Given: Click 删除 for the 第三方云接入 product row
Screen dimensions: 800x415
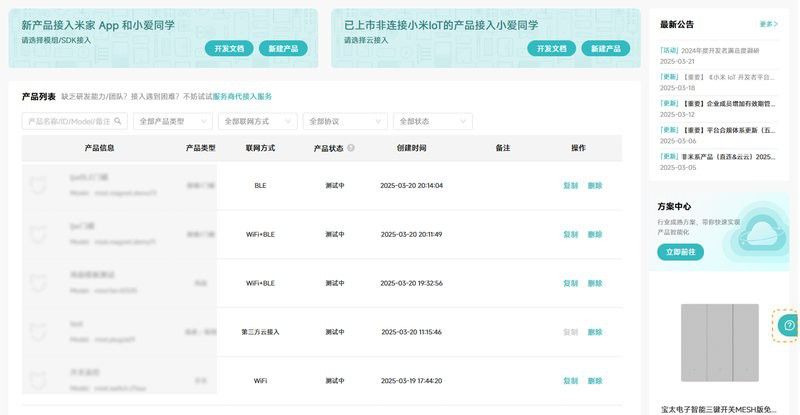Looking at the screenshot, I should pos(595,332).
